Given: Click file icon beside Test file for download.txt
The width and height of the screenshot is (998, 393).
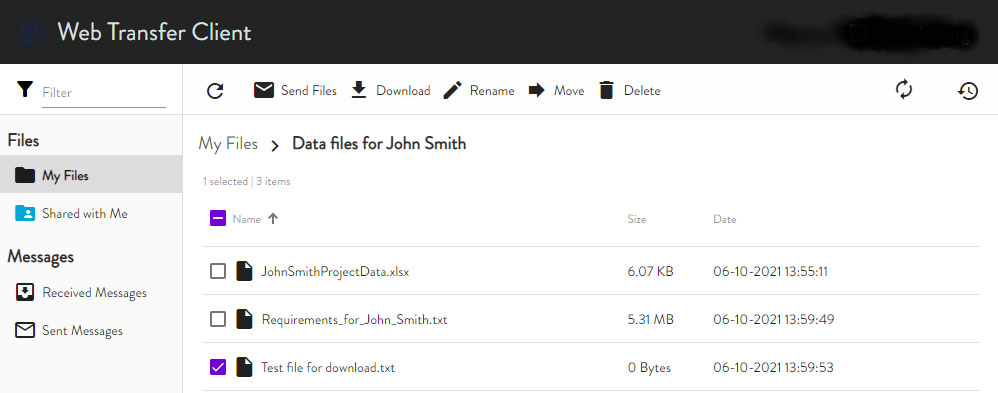Looking at the screenshot, I should (244, 368).
